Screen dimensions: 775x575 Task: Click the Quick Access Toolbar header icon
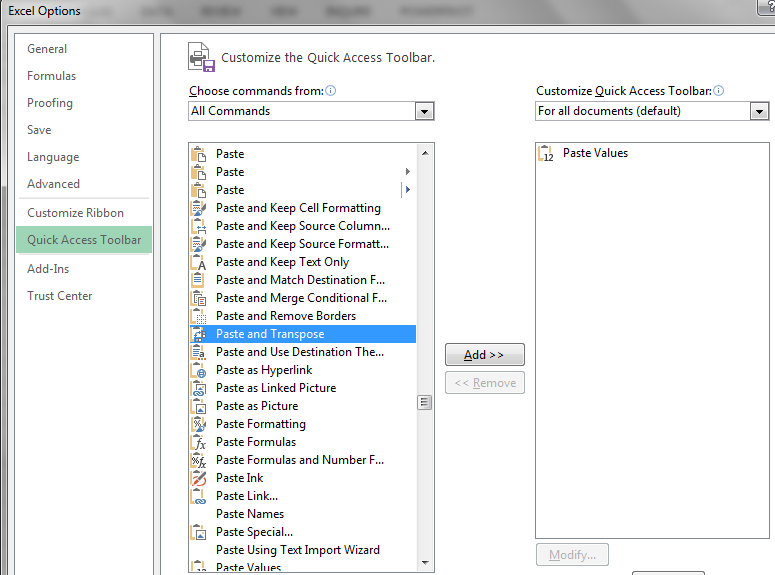[201, 57]
